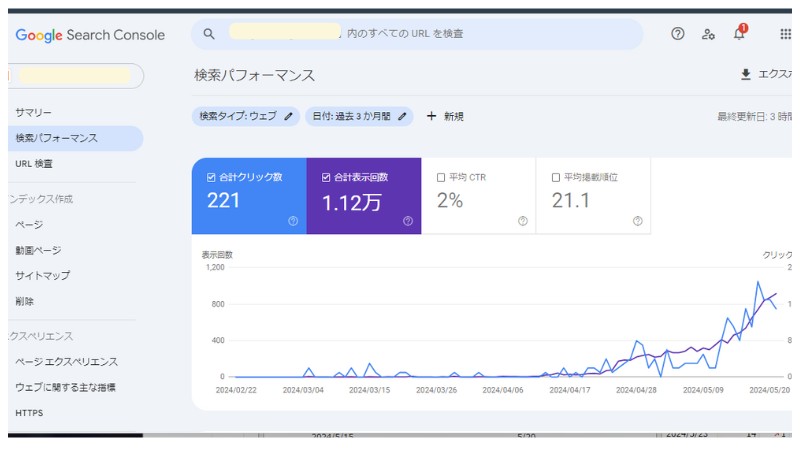Toggle the 合計クリック数 checkbox
The height and width of the screenshot is (450, 800).
click(x=211, y=177)
